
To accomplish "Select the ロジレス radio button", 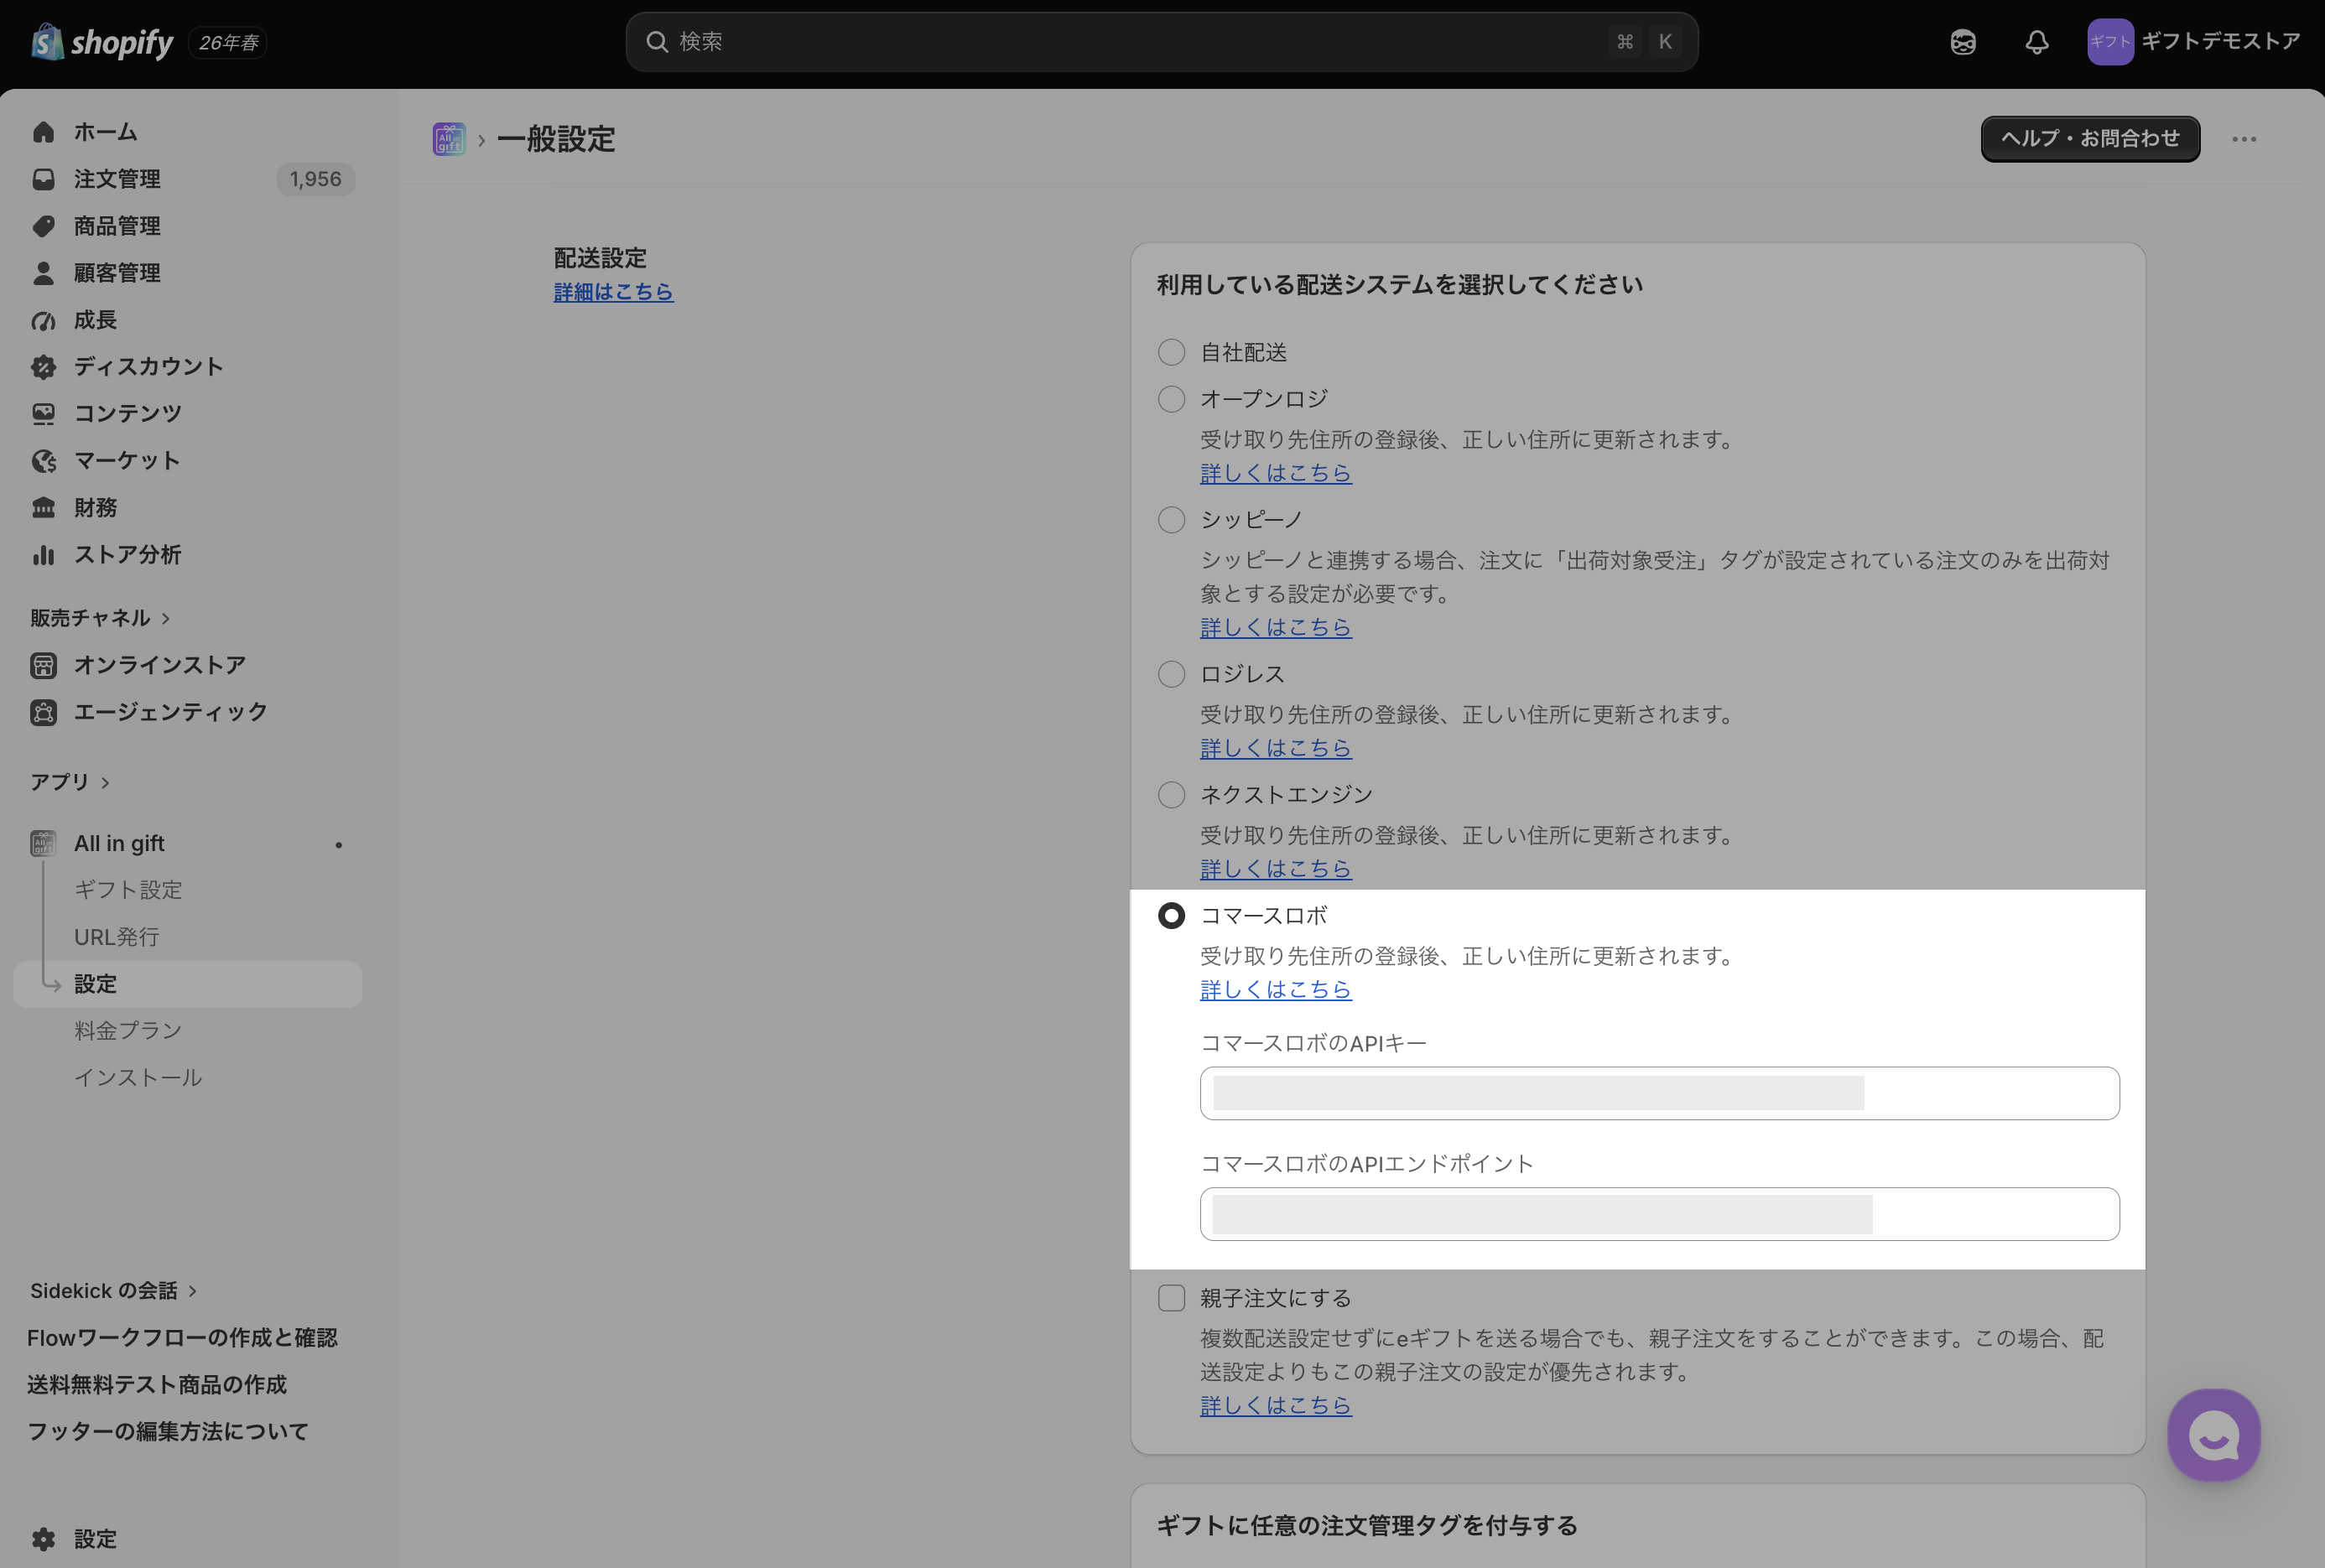I will pos(1171,674).
